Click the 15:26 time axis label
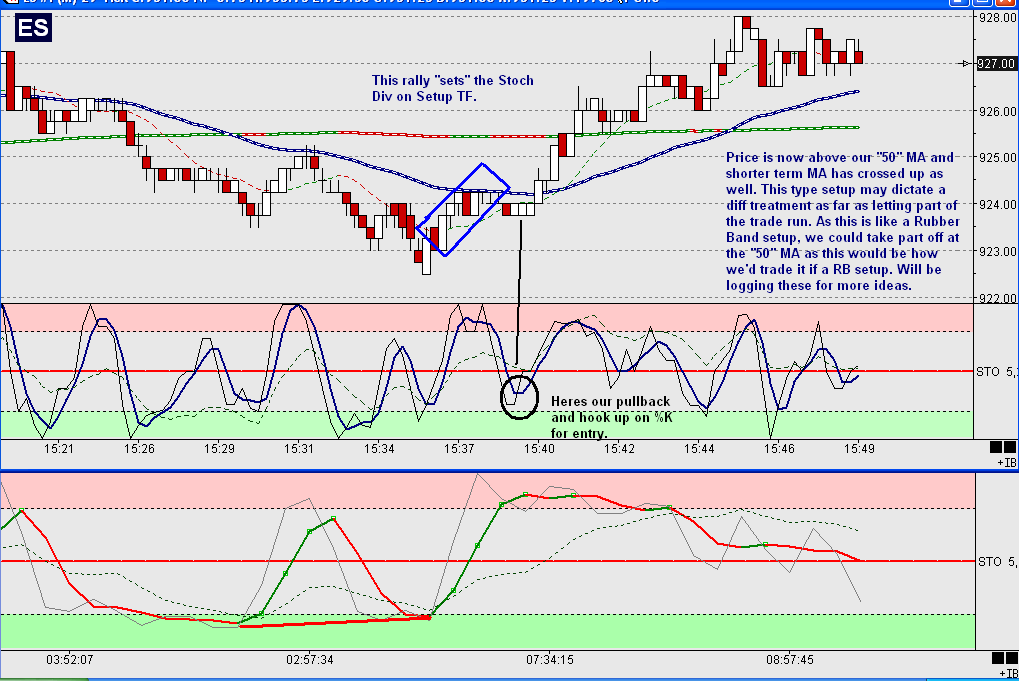This screenshot has height=681, width=1019. 139,448
